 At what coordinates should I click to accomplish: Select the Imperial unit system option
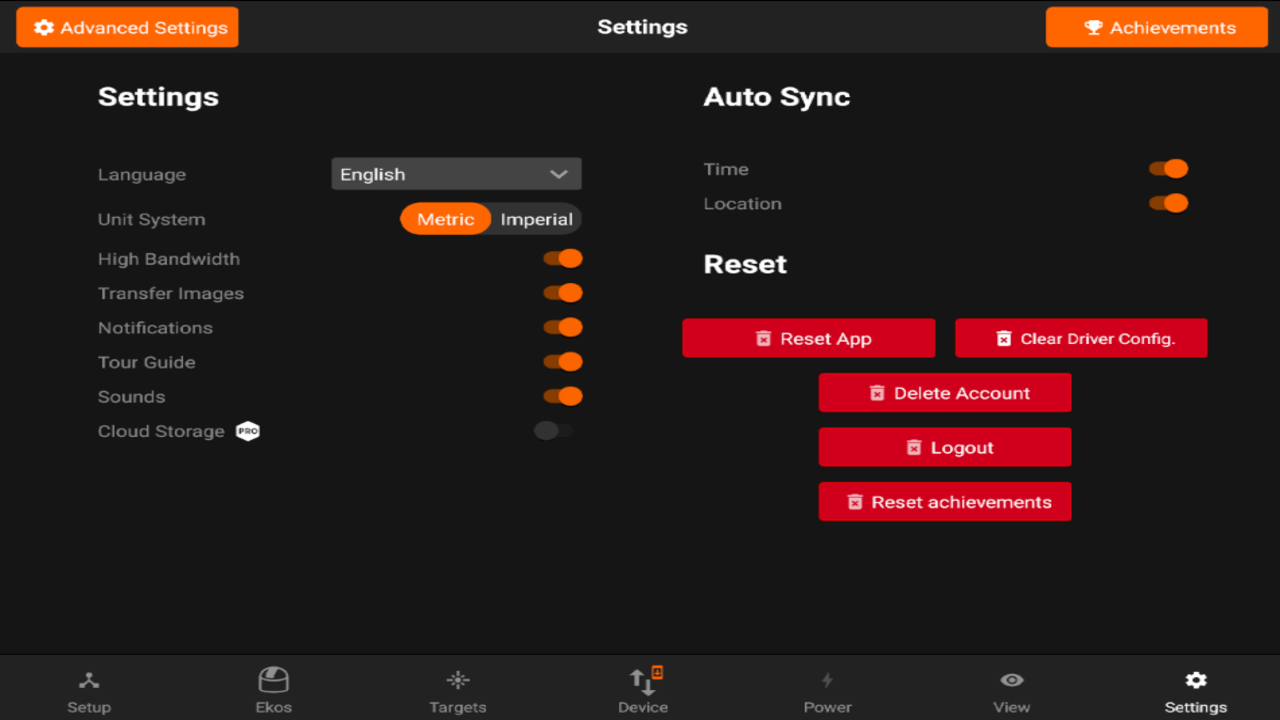click(x=537, y=219)
